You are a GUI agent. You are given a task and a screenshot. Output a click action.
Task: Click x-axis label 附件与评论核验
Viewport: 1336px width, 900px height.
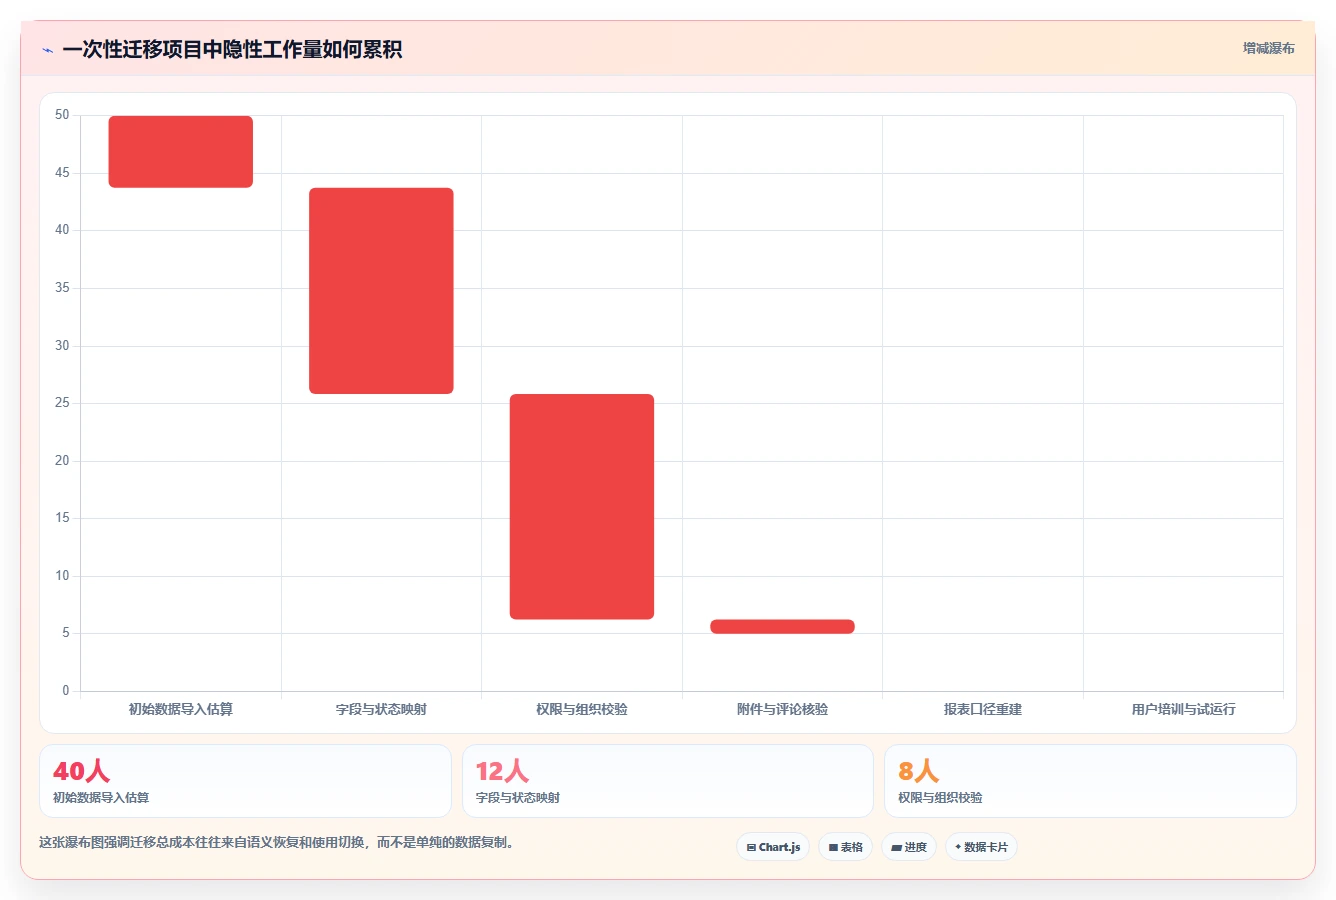pyautogui.click(x=782, y=709)
